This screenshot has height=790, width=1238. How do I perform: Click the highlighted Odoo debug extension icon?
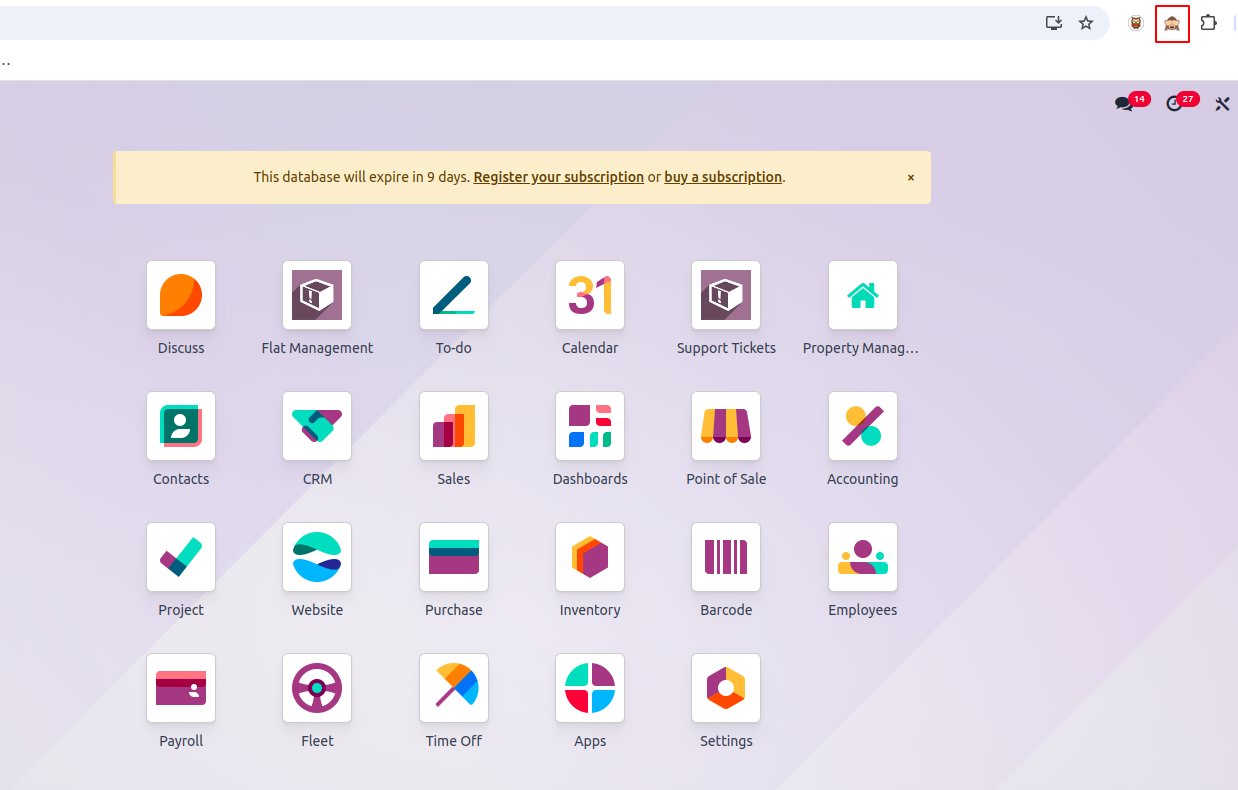[x=1172, y=23]
